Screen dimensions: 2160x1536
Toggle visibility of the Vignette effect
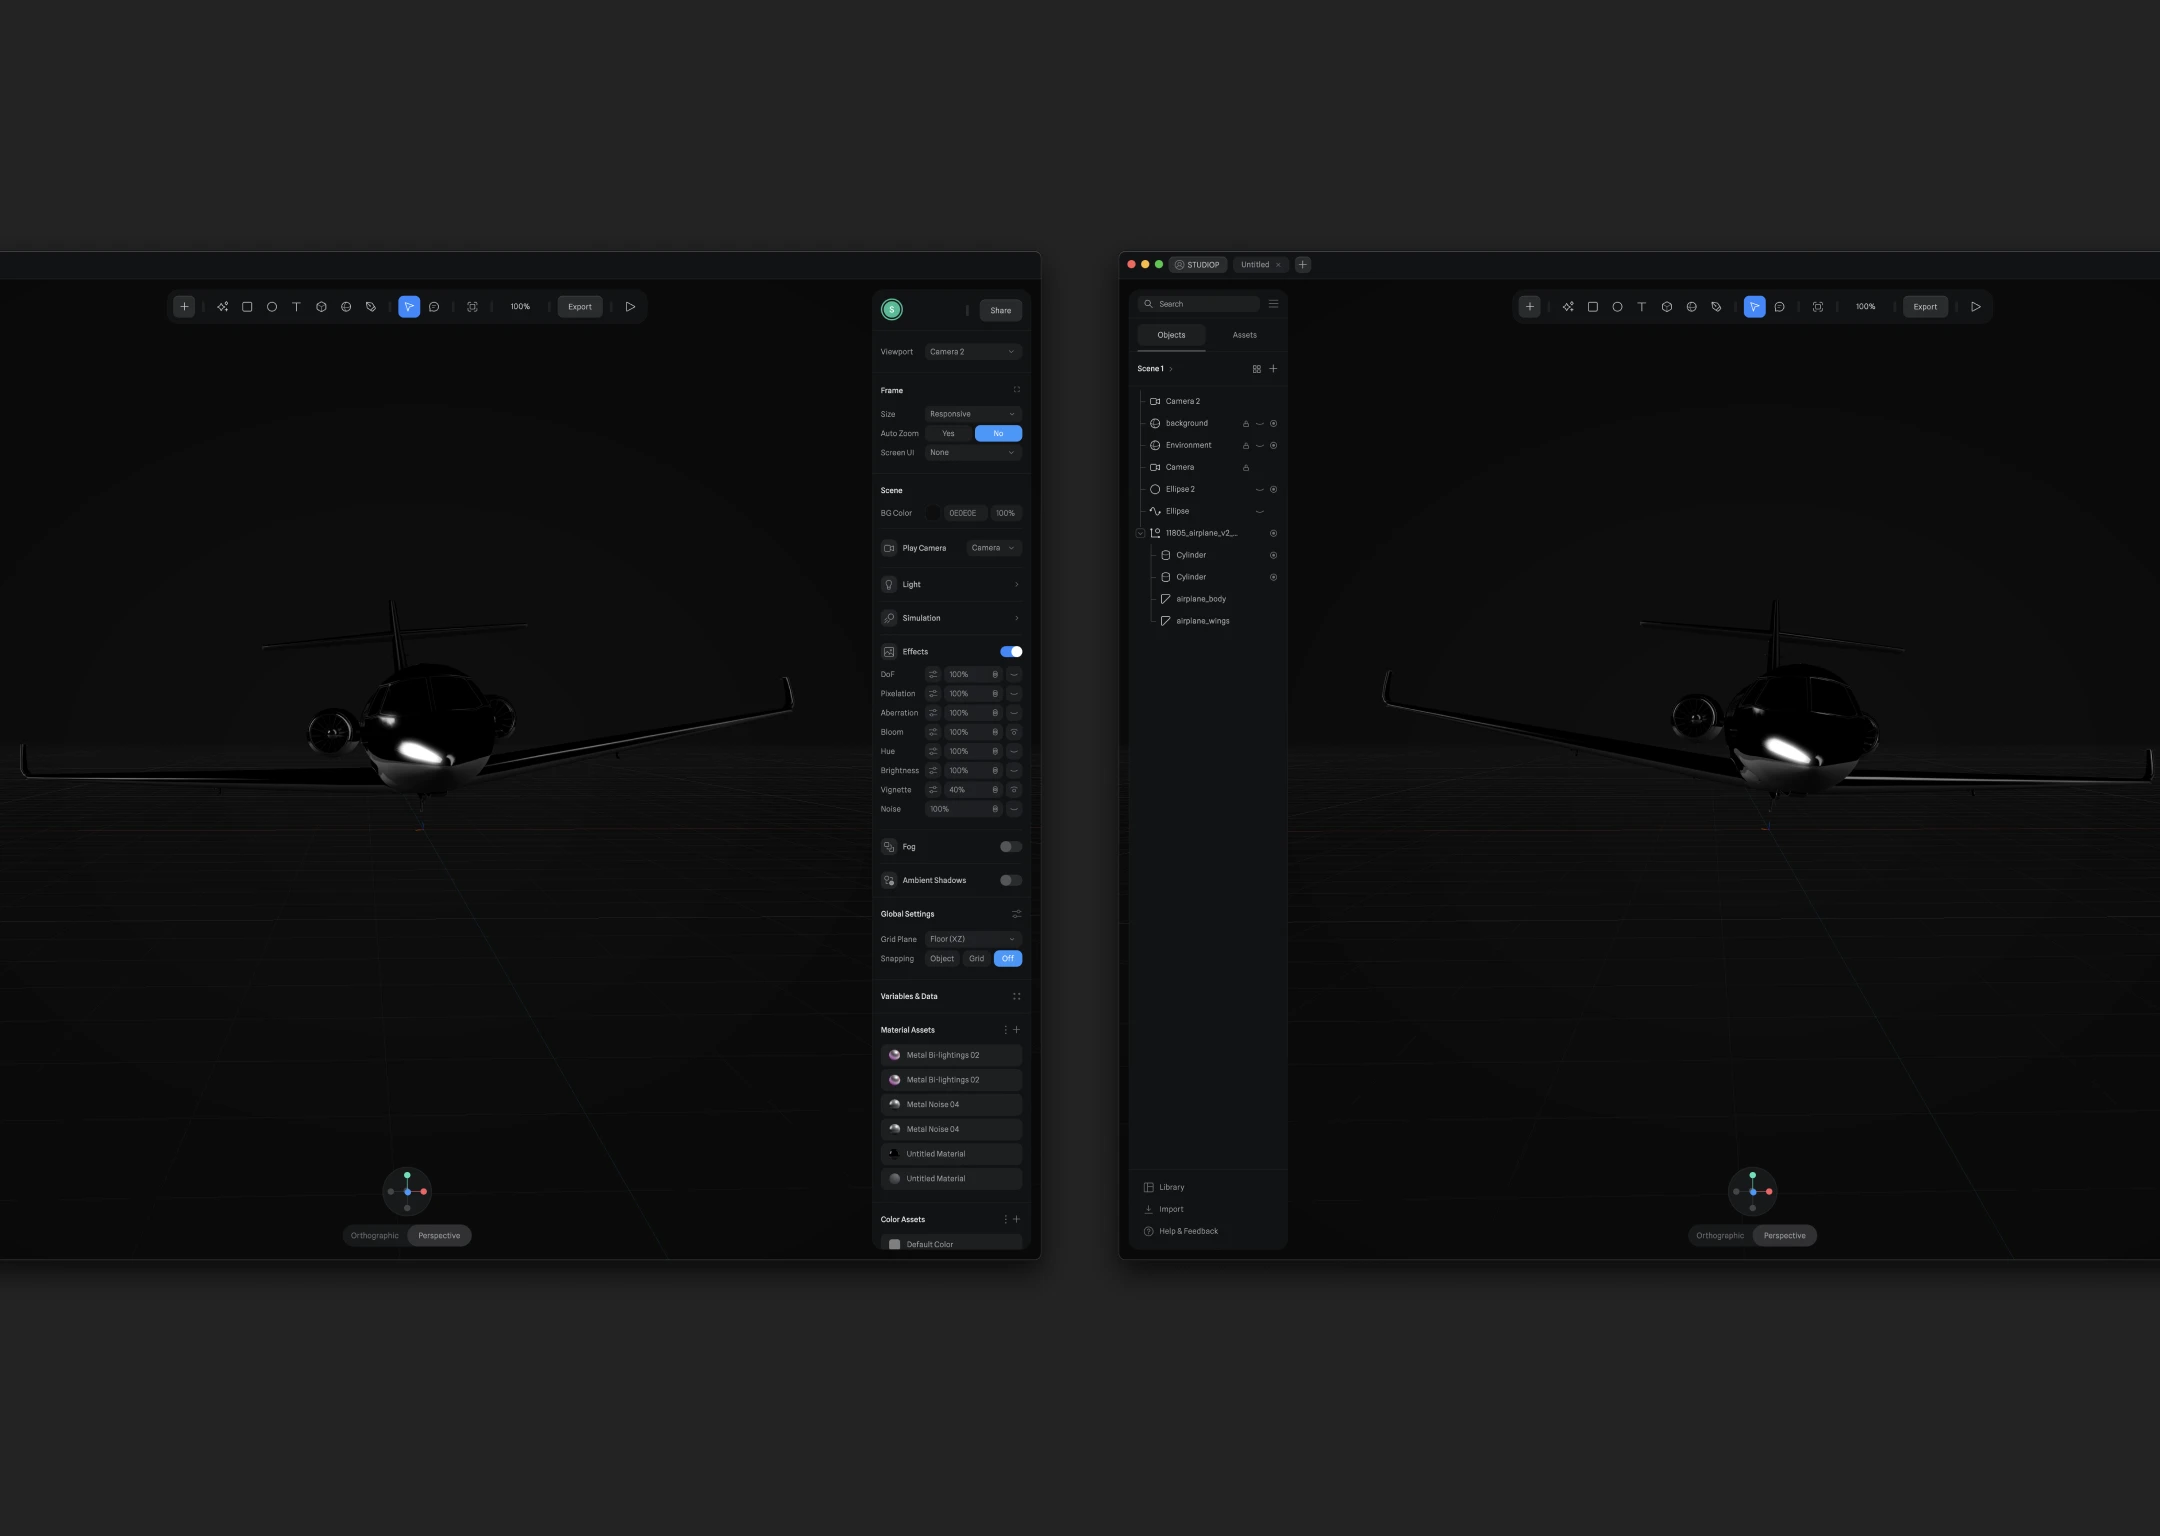click(1014, 790)
